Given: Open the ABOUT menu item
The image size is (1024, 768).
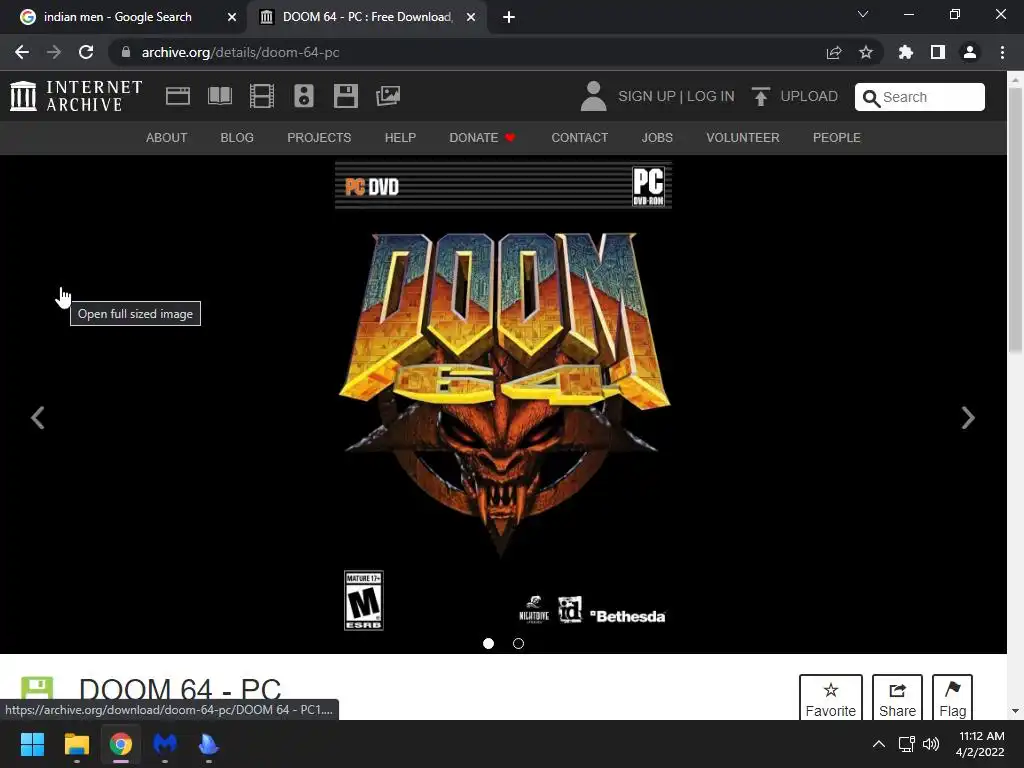Looking at the screenshot, I should (167, 138).
